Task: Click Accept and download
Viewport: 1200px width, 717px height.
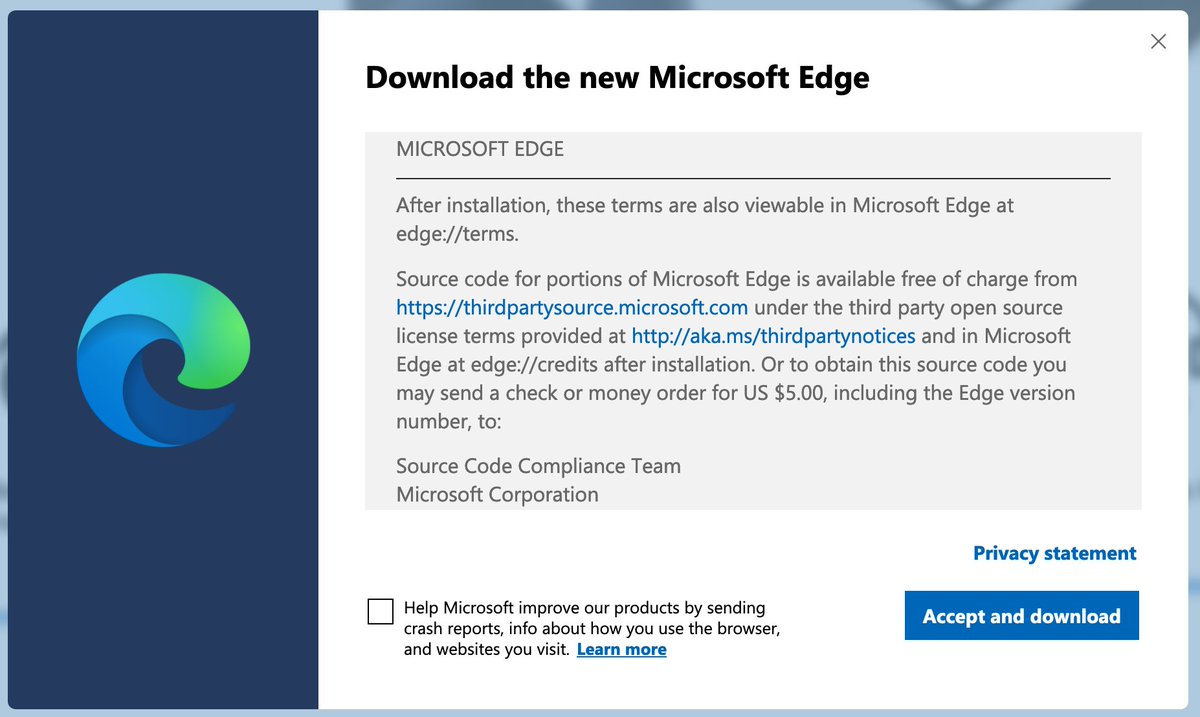Action: [x=1021, y=616]
